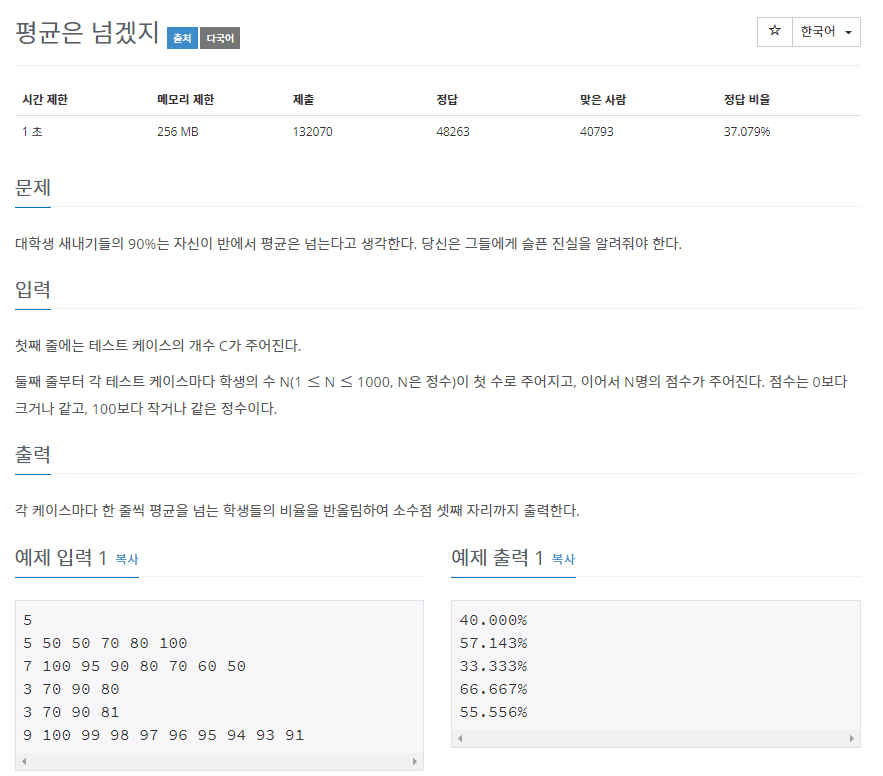Click the star bookmark icon
The height and width of the screenshot is (776, 883).
point(774,32)
